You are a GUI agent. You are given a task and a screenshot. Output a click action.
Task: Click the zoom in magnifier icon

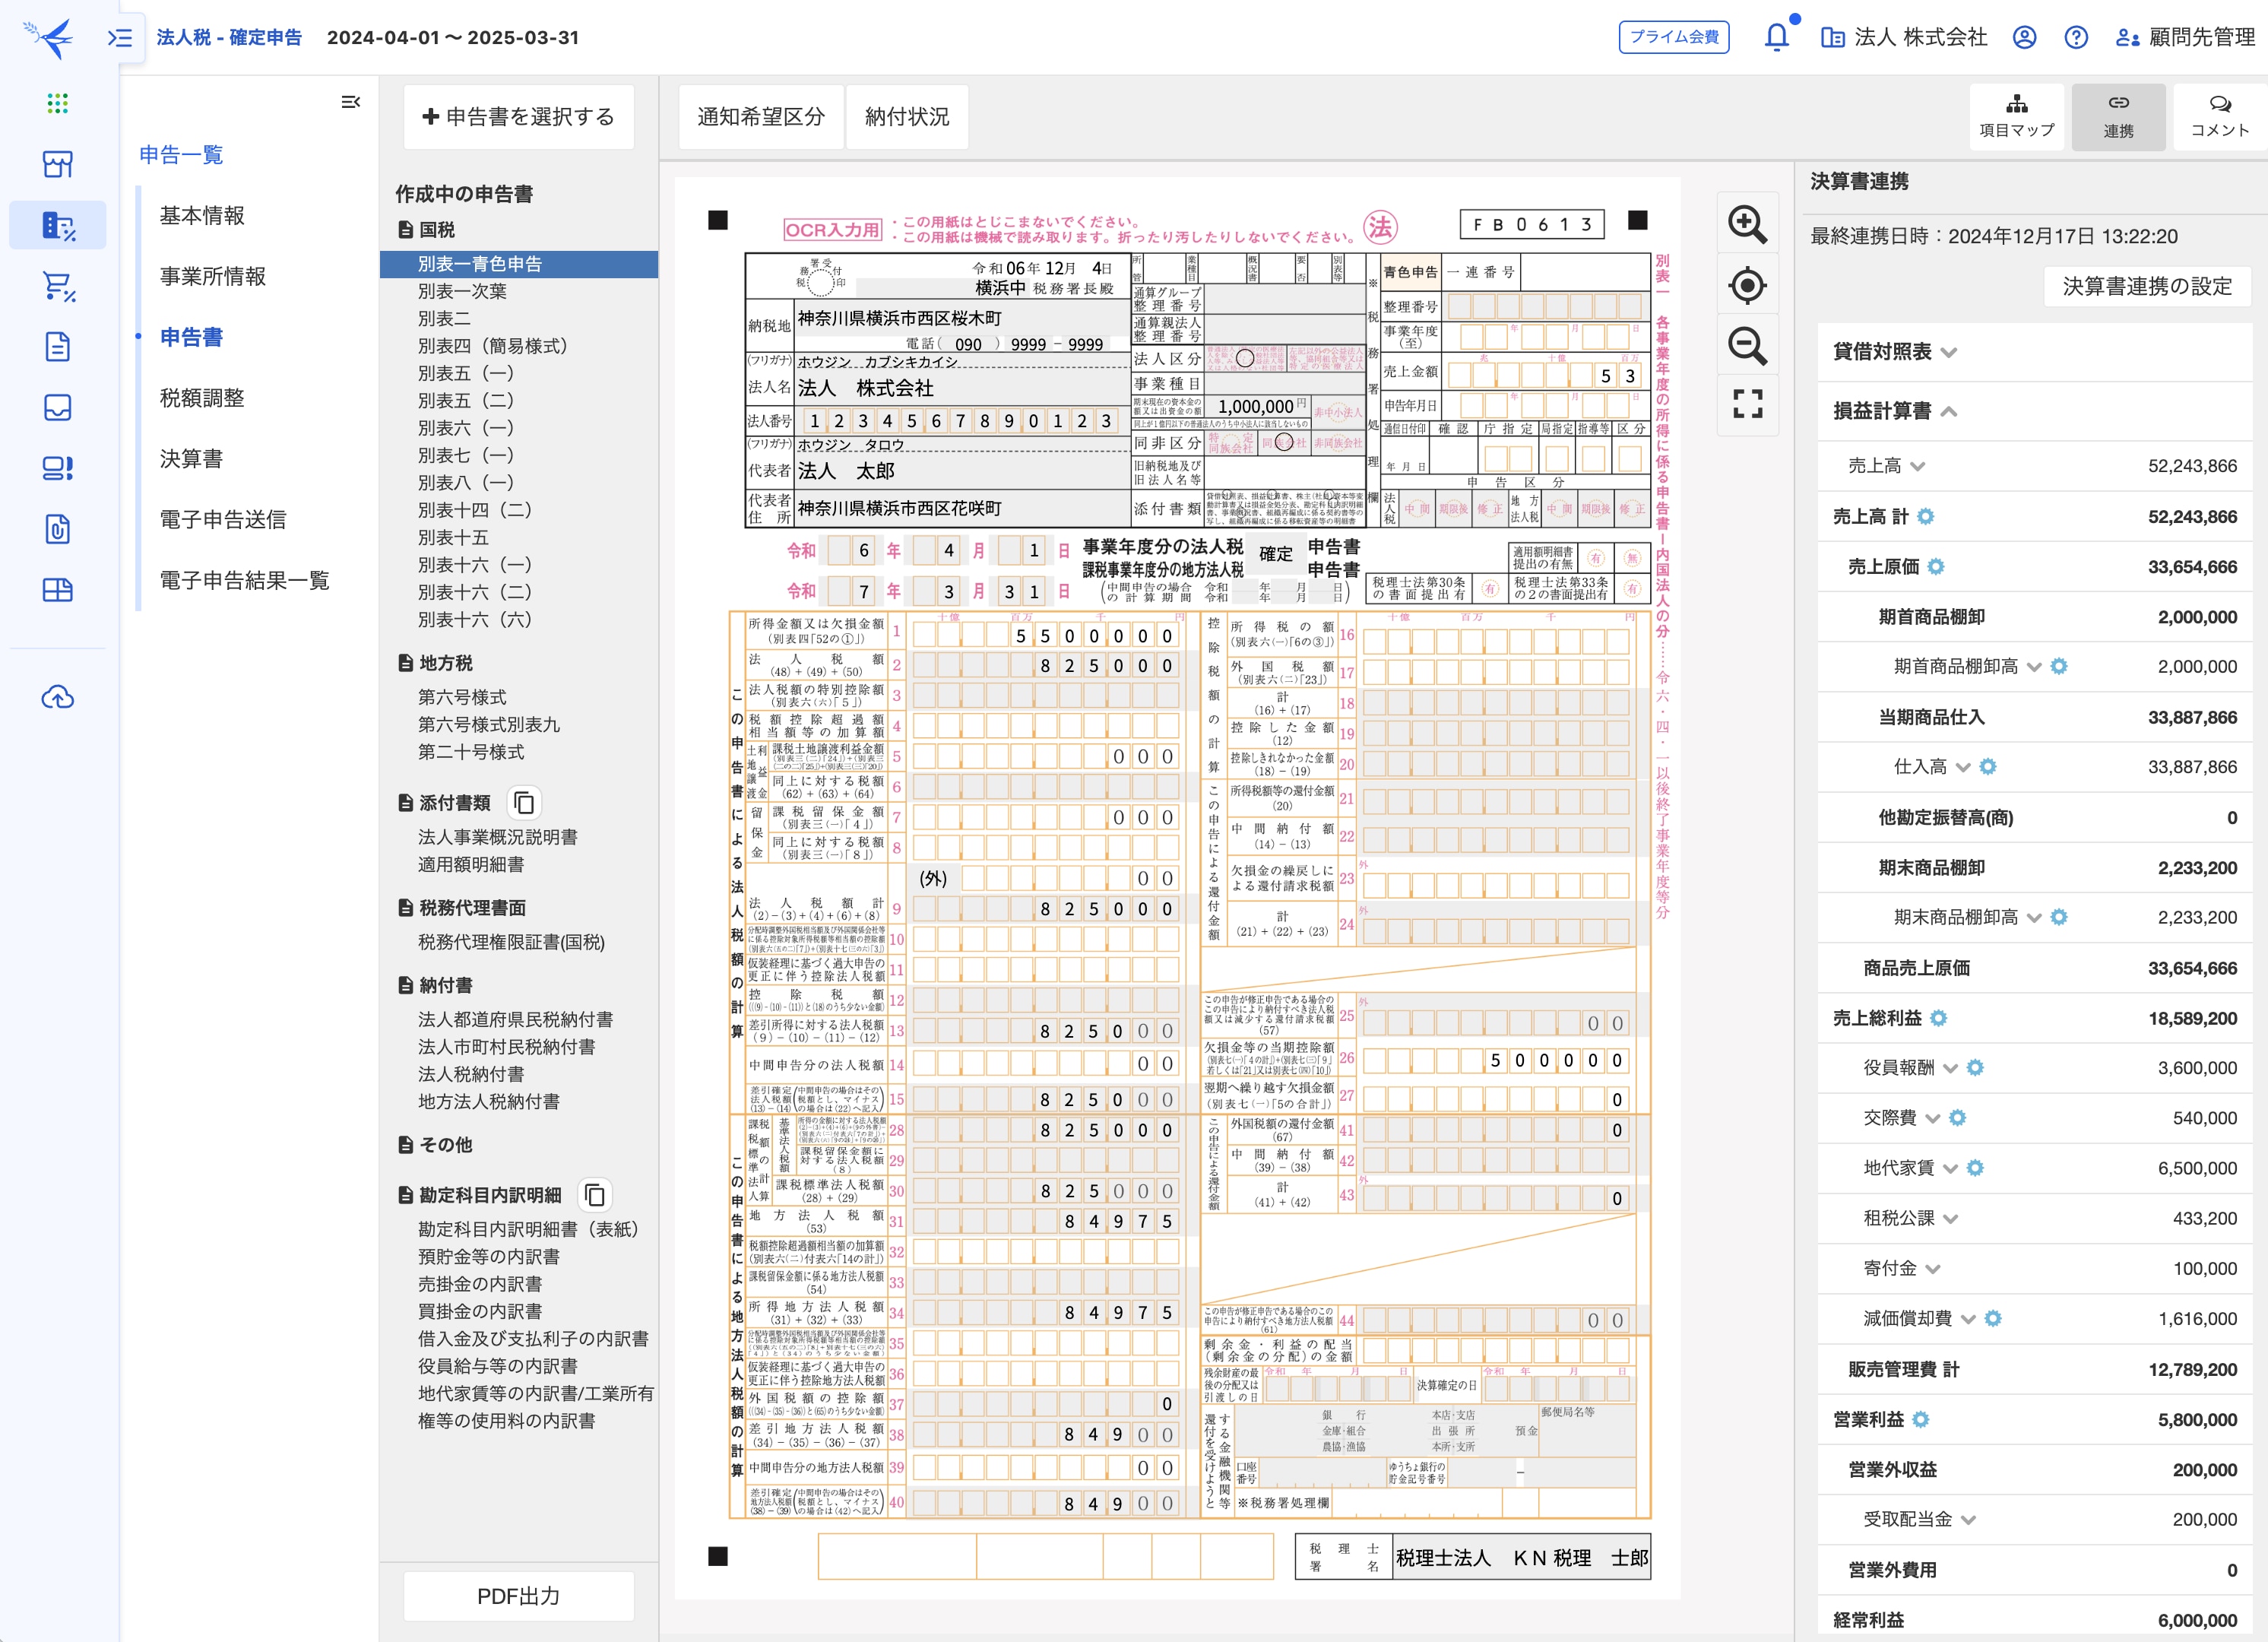tap(1747, 224)
